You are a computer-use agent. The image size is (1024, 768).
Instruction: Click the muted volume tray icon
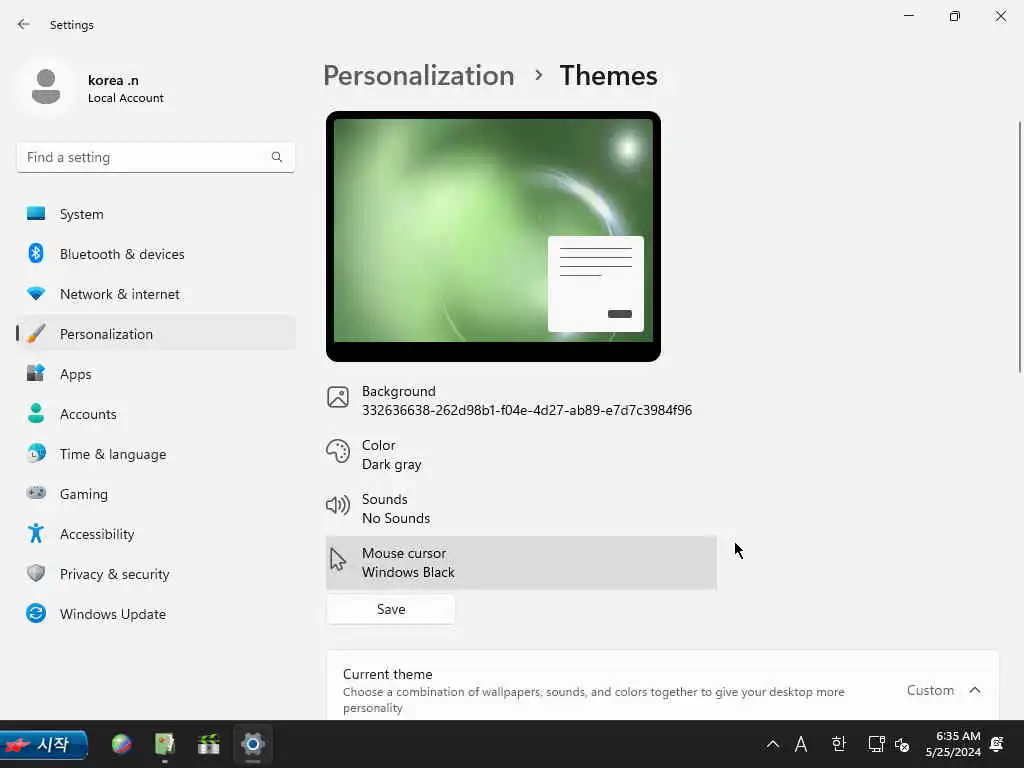coord(902,744)
